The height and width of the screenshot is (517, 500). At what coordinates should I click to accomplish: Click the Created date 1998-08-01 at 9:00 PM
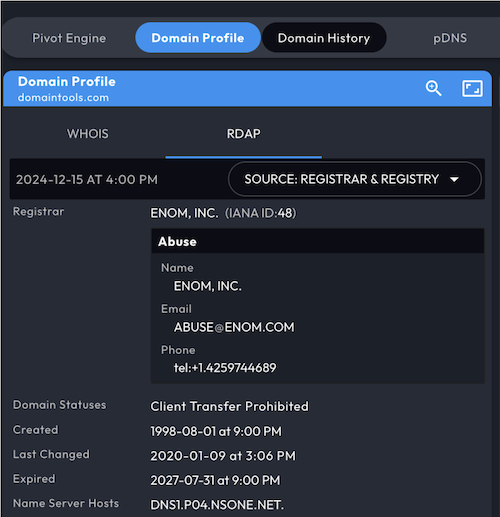[x=216, y=431]
